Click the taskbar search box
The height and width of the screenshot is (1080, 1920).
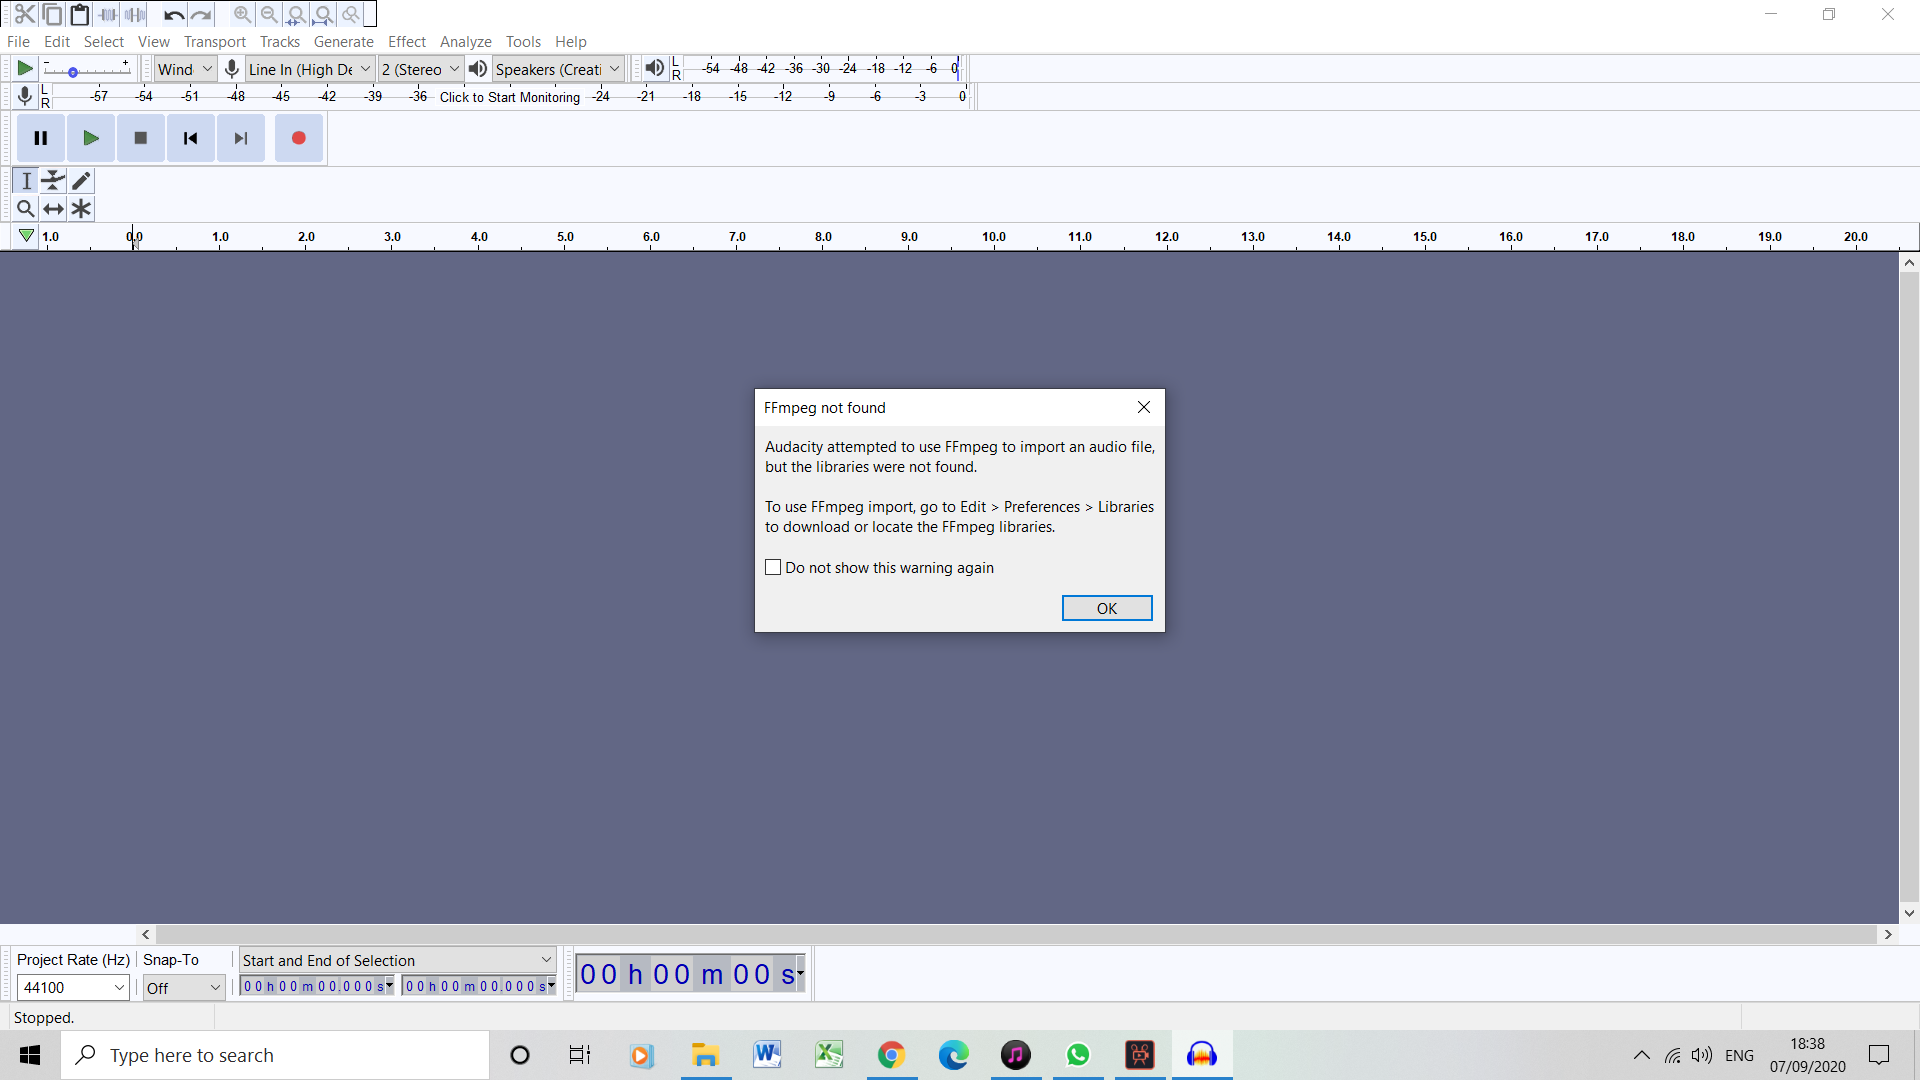pyautogui.click(x=276, y=1055)
